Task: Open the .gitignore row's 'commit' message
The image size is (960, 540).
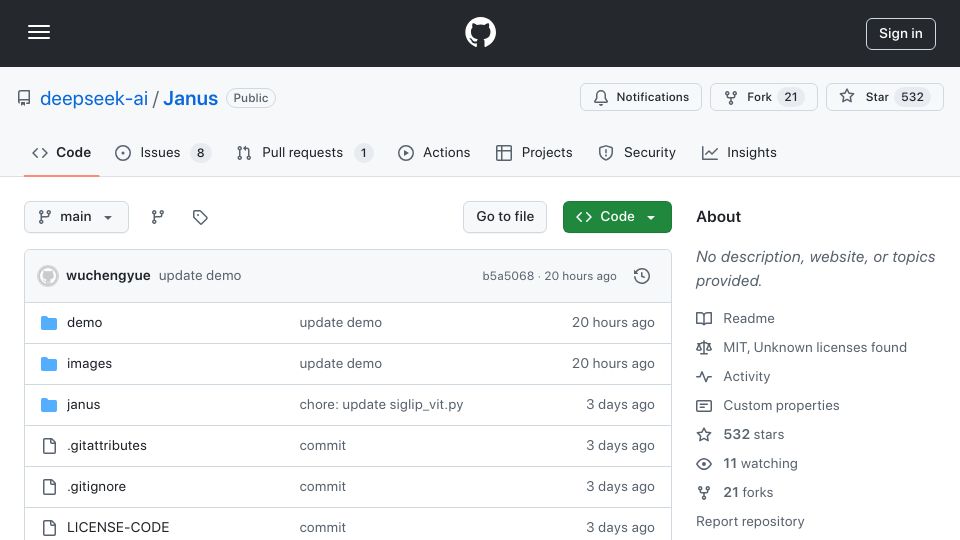Action: (x=323, y=487)
